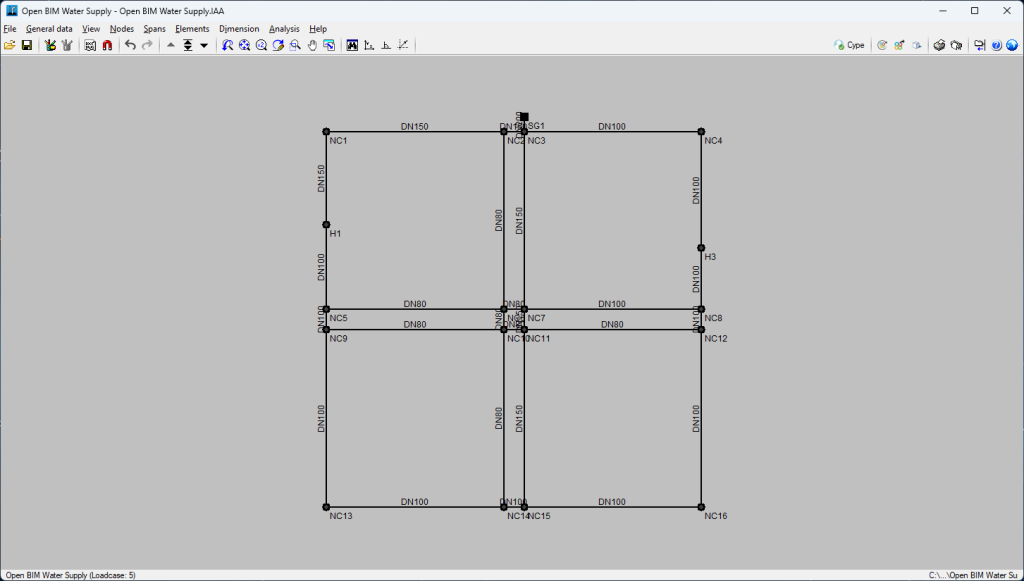Open the Analysis menu
The width and height of the screenshot is (1024, 581).
[284, 29]
